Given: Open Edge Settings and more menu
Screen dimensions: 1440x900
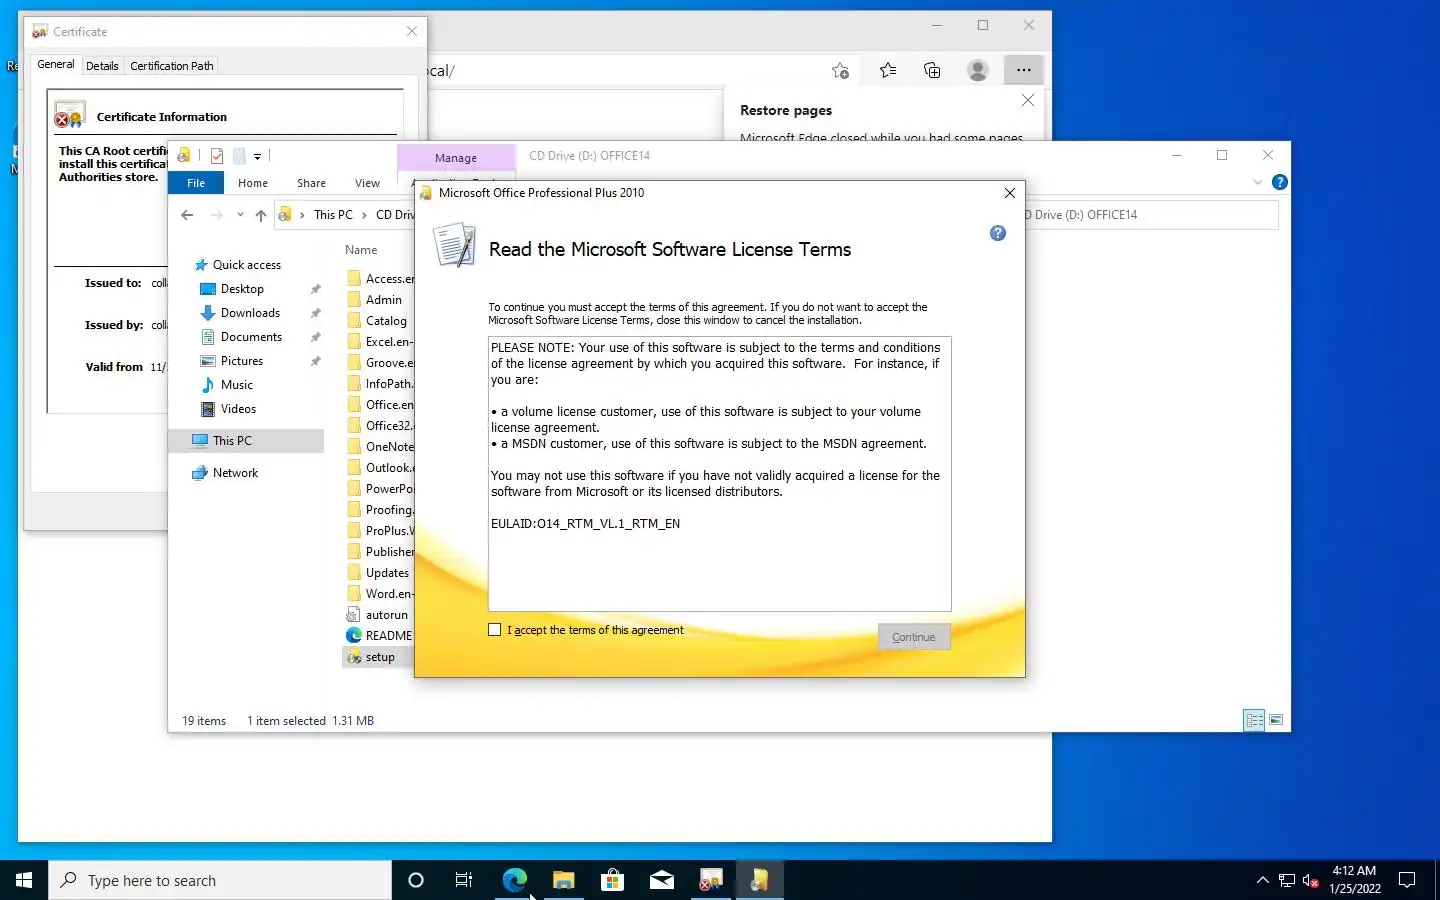Looking at the screenshot, I should 1024,70.
